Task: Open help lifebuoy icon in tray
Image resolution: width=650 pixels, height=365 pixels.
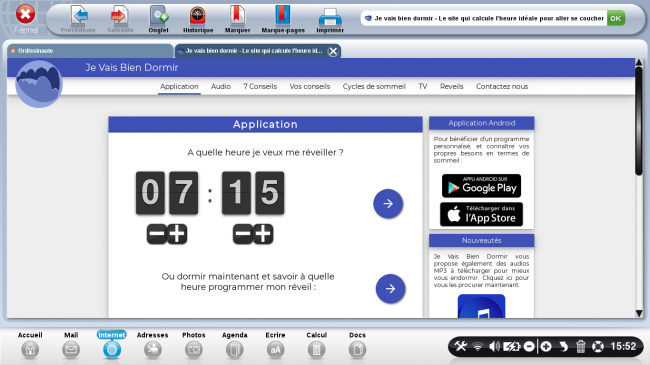Action: [x=598, y=346]
